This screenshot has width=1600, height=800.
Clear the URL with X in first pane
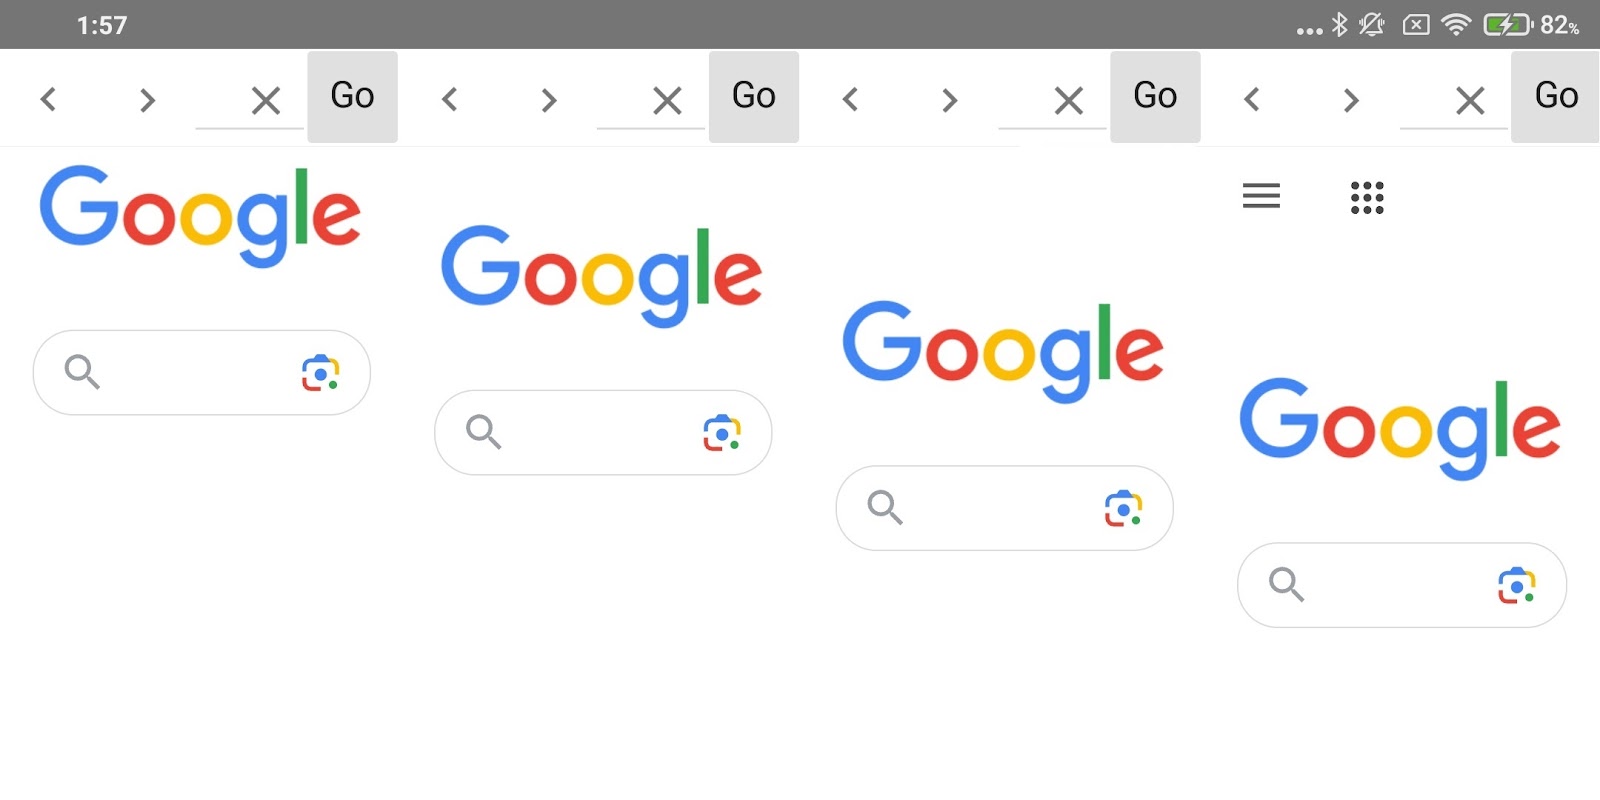[x=265, y=100]
